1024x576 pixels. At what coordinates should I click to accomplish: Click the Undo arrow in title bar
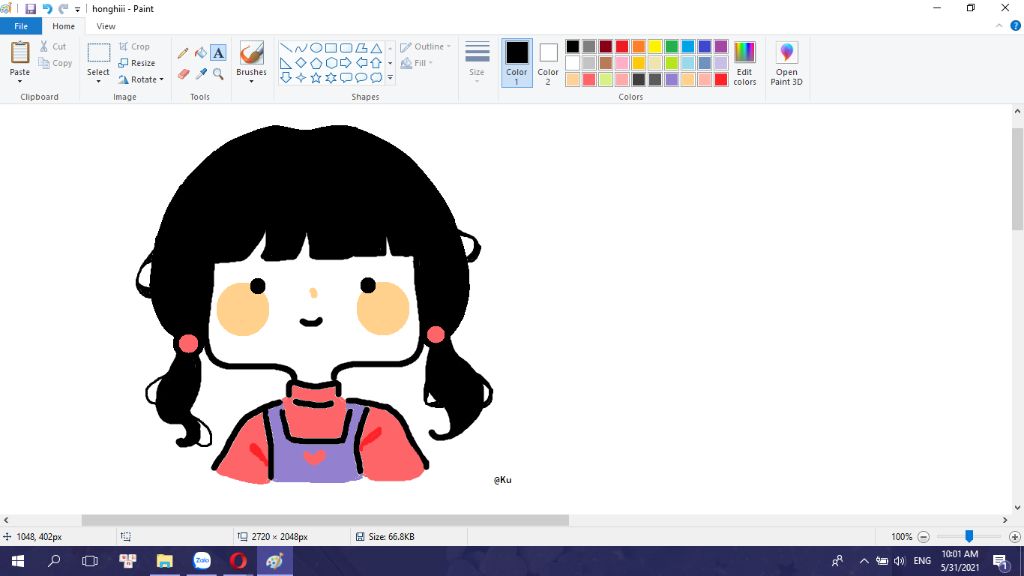47,9
